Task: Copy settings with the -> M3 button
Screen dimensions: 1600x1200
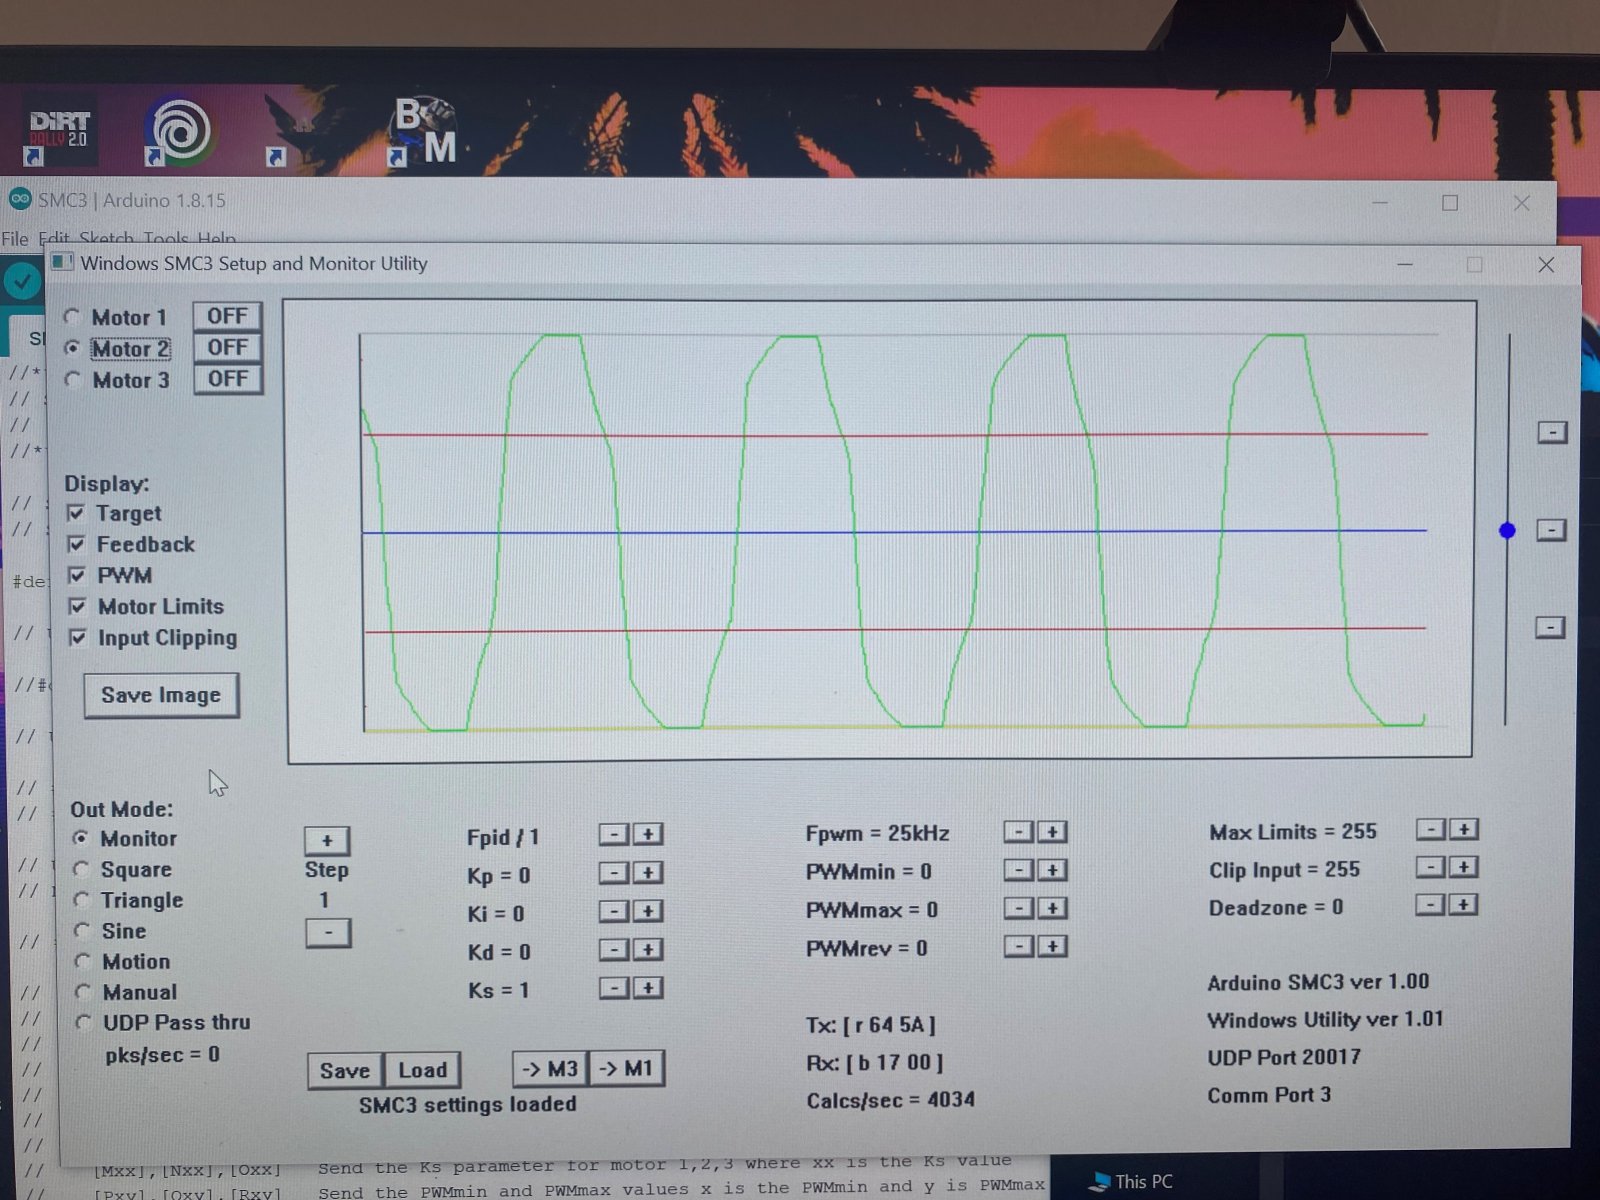Action: coord(551,1069)
